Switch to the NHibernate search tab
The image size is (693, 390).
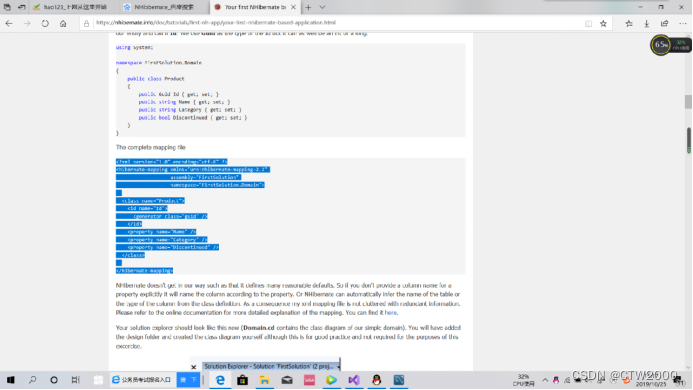pos(164,7)
